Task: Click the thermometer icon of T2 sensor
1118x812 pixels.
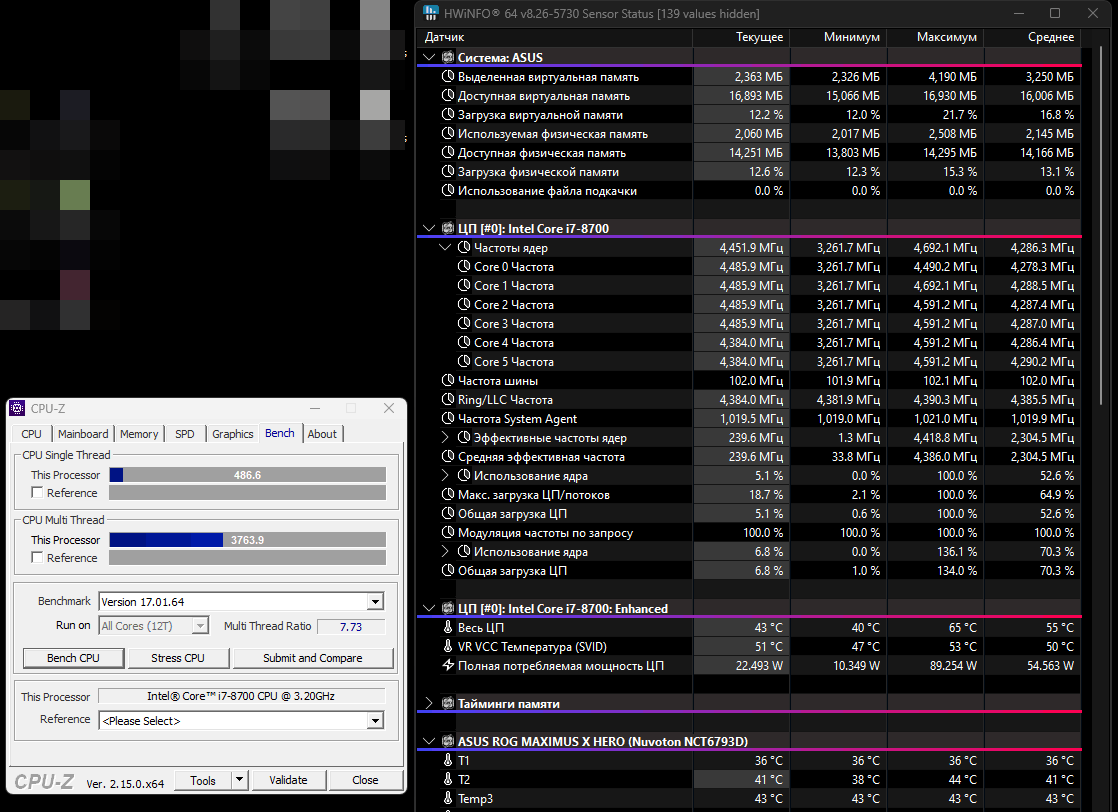Action: 448,779
